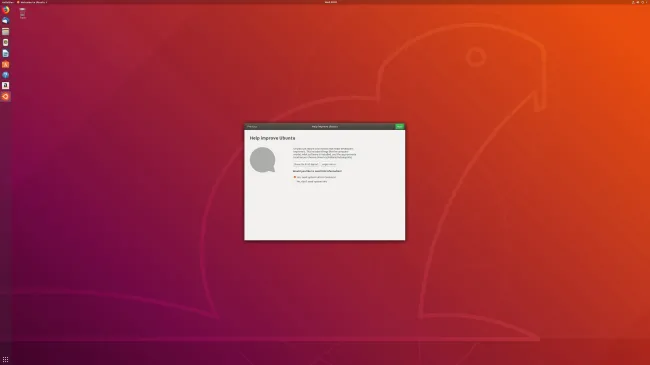The height and width of the screenshot is (365, 650).
Task: Launch Firefox from the dock
Action: 5,10
